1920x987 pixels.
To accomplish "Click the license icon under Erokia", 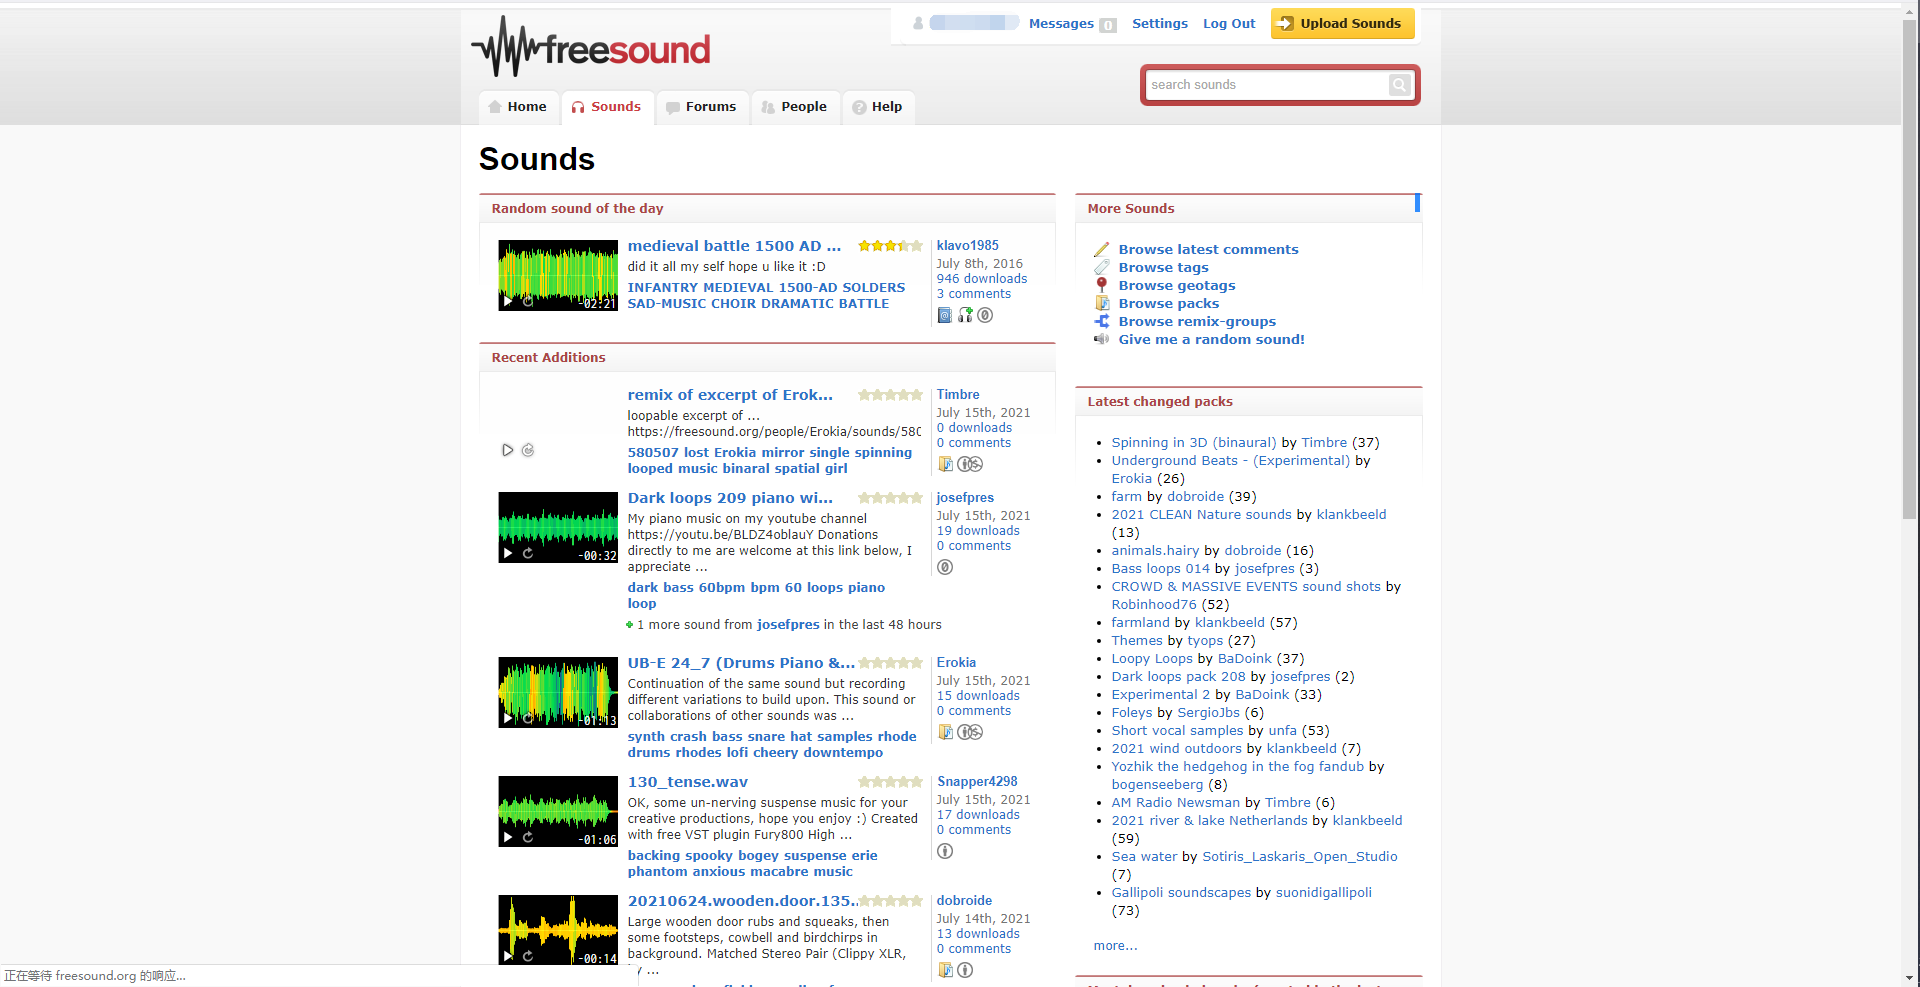I will [x=970, y=732].
